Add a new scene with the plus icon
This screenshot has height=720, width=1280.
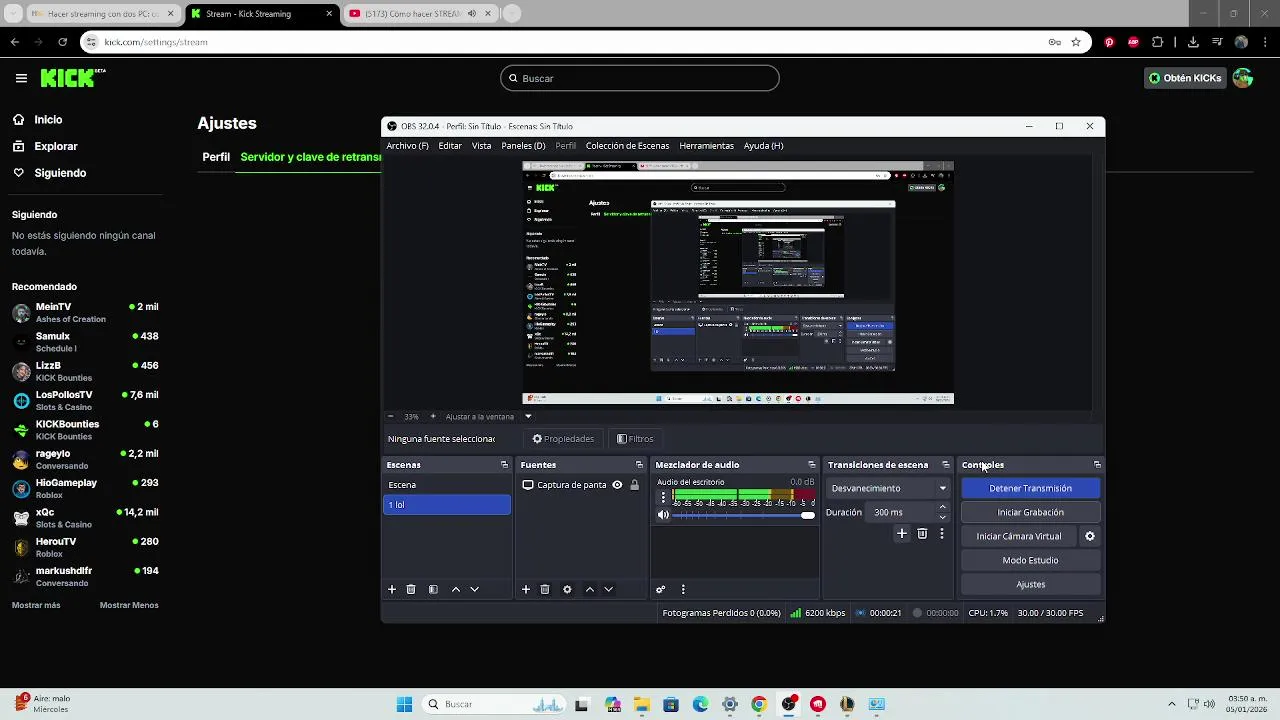392,590
